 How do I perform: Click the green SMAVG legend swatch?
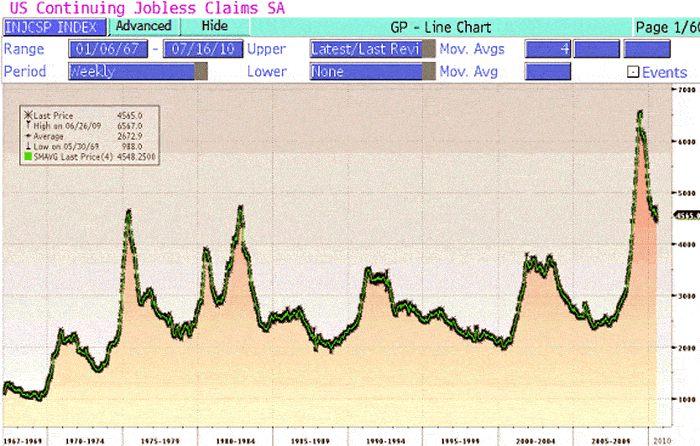[27, 157]
